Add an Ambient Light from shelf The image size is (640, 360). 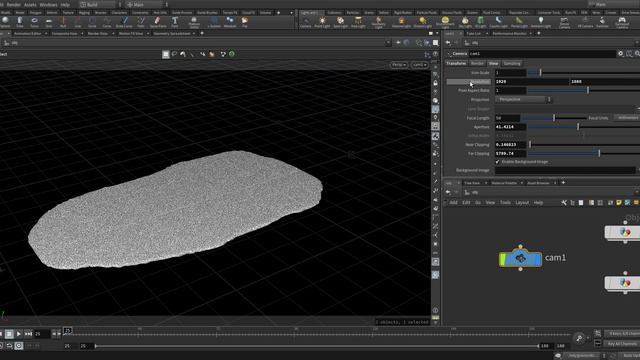(541, 22)
